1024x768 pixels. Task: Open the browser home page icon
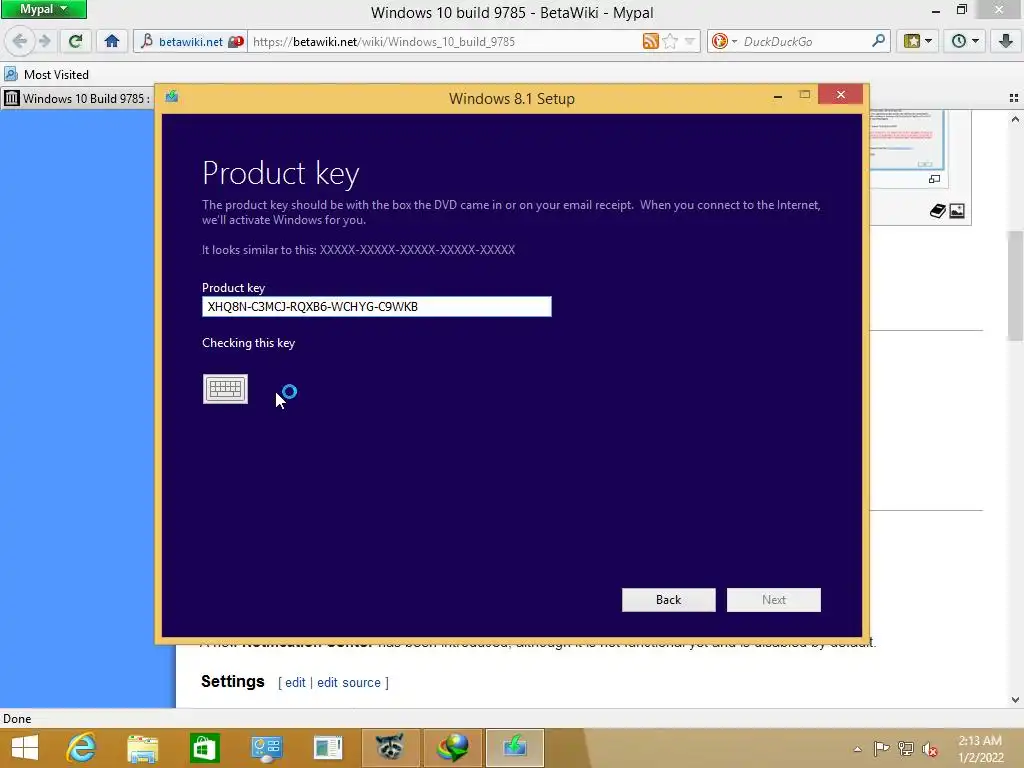click(x=112, y=41)
